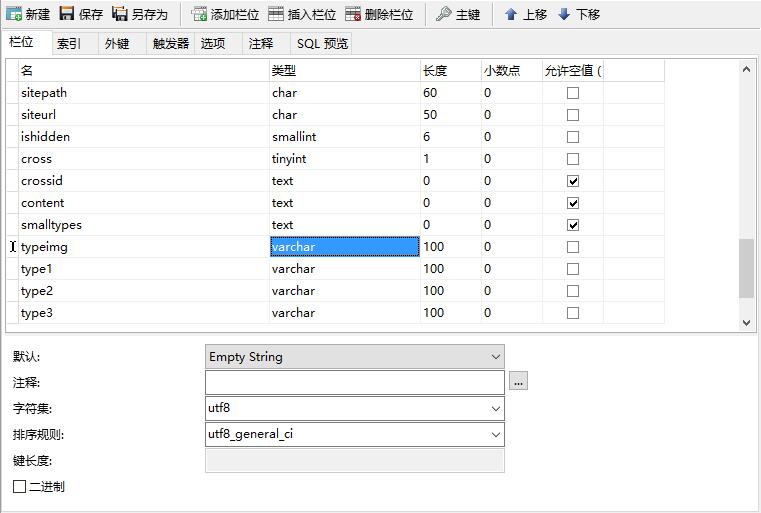Image resolution: width=761 pixels, height=513 pixels.
Task: Click the 保存 (Save) disk icon
Action: coord(66,14)
